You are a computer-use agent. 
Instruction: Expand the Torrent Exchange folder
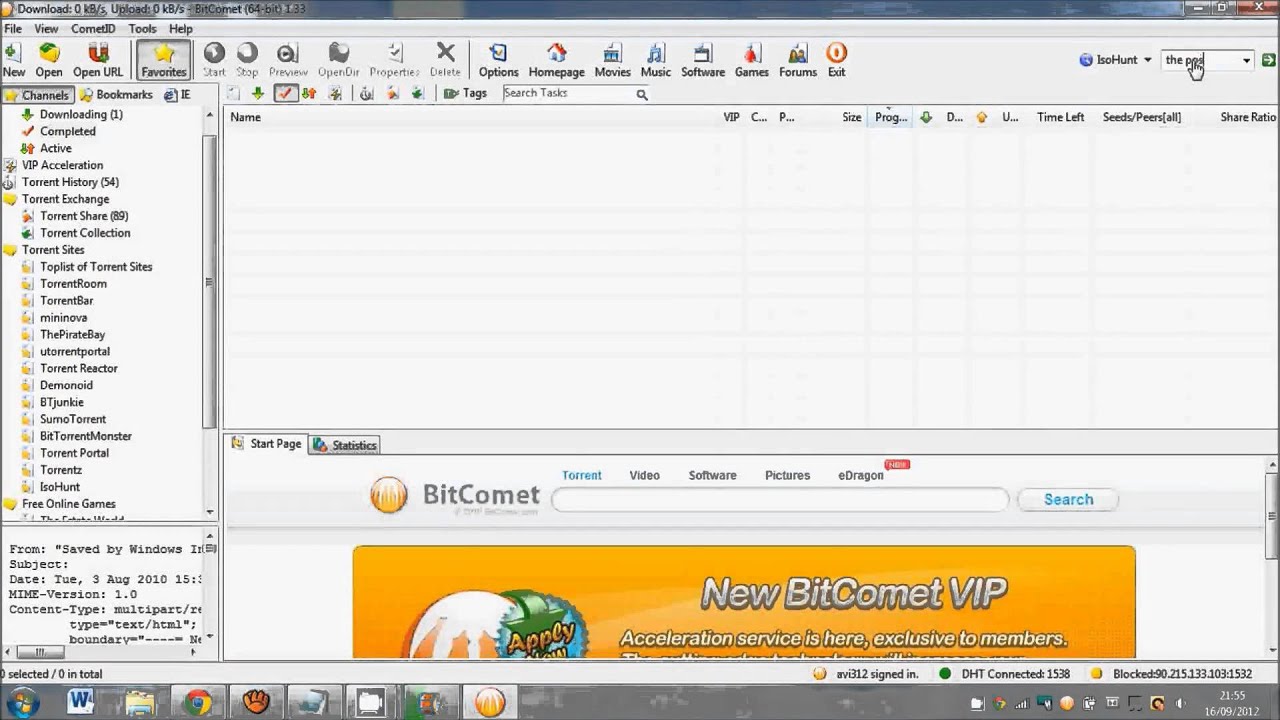pos(65,199)
